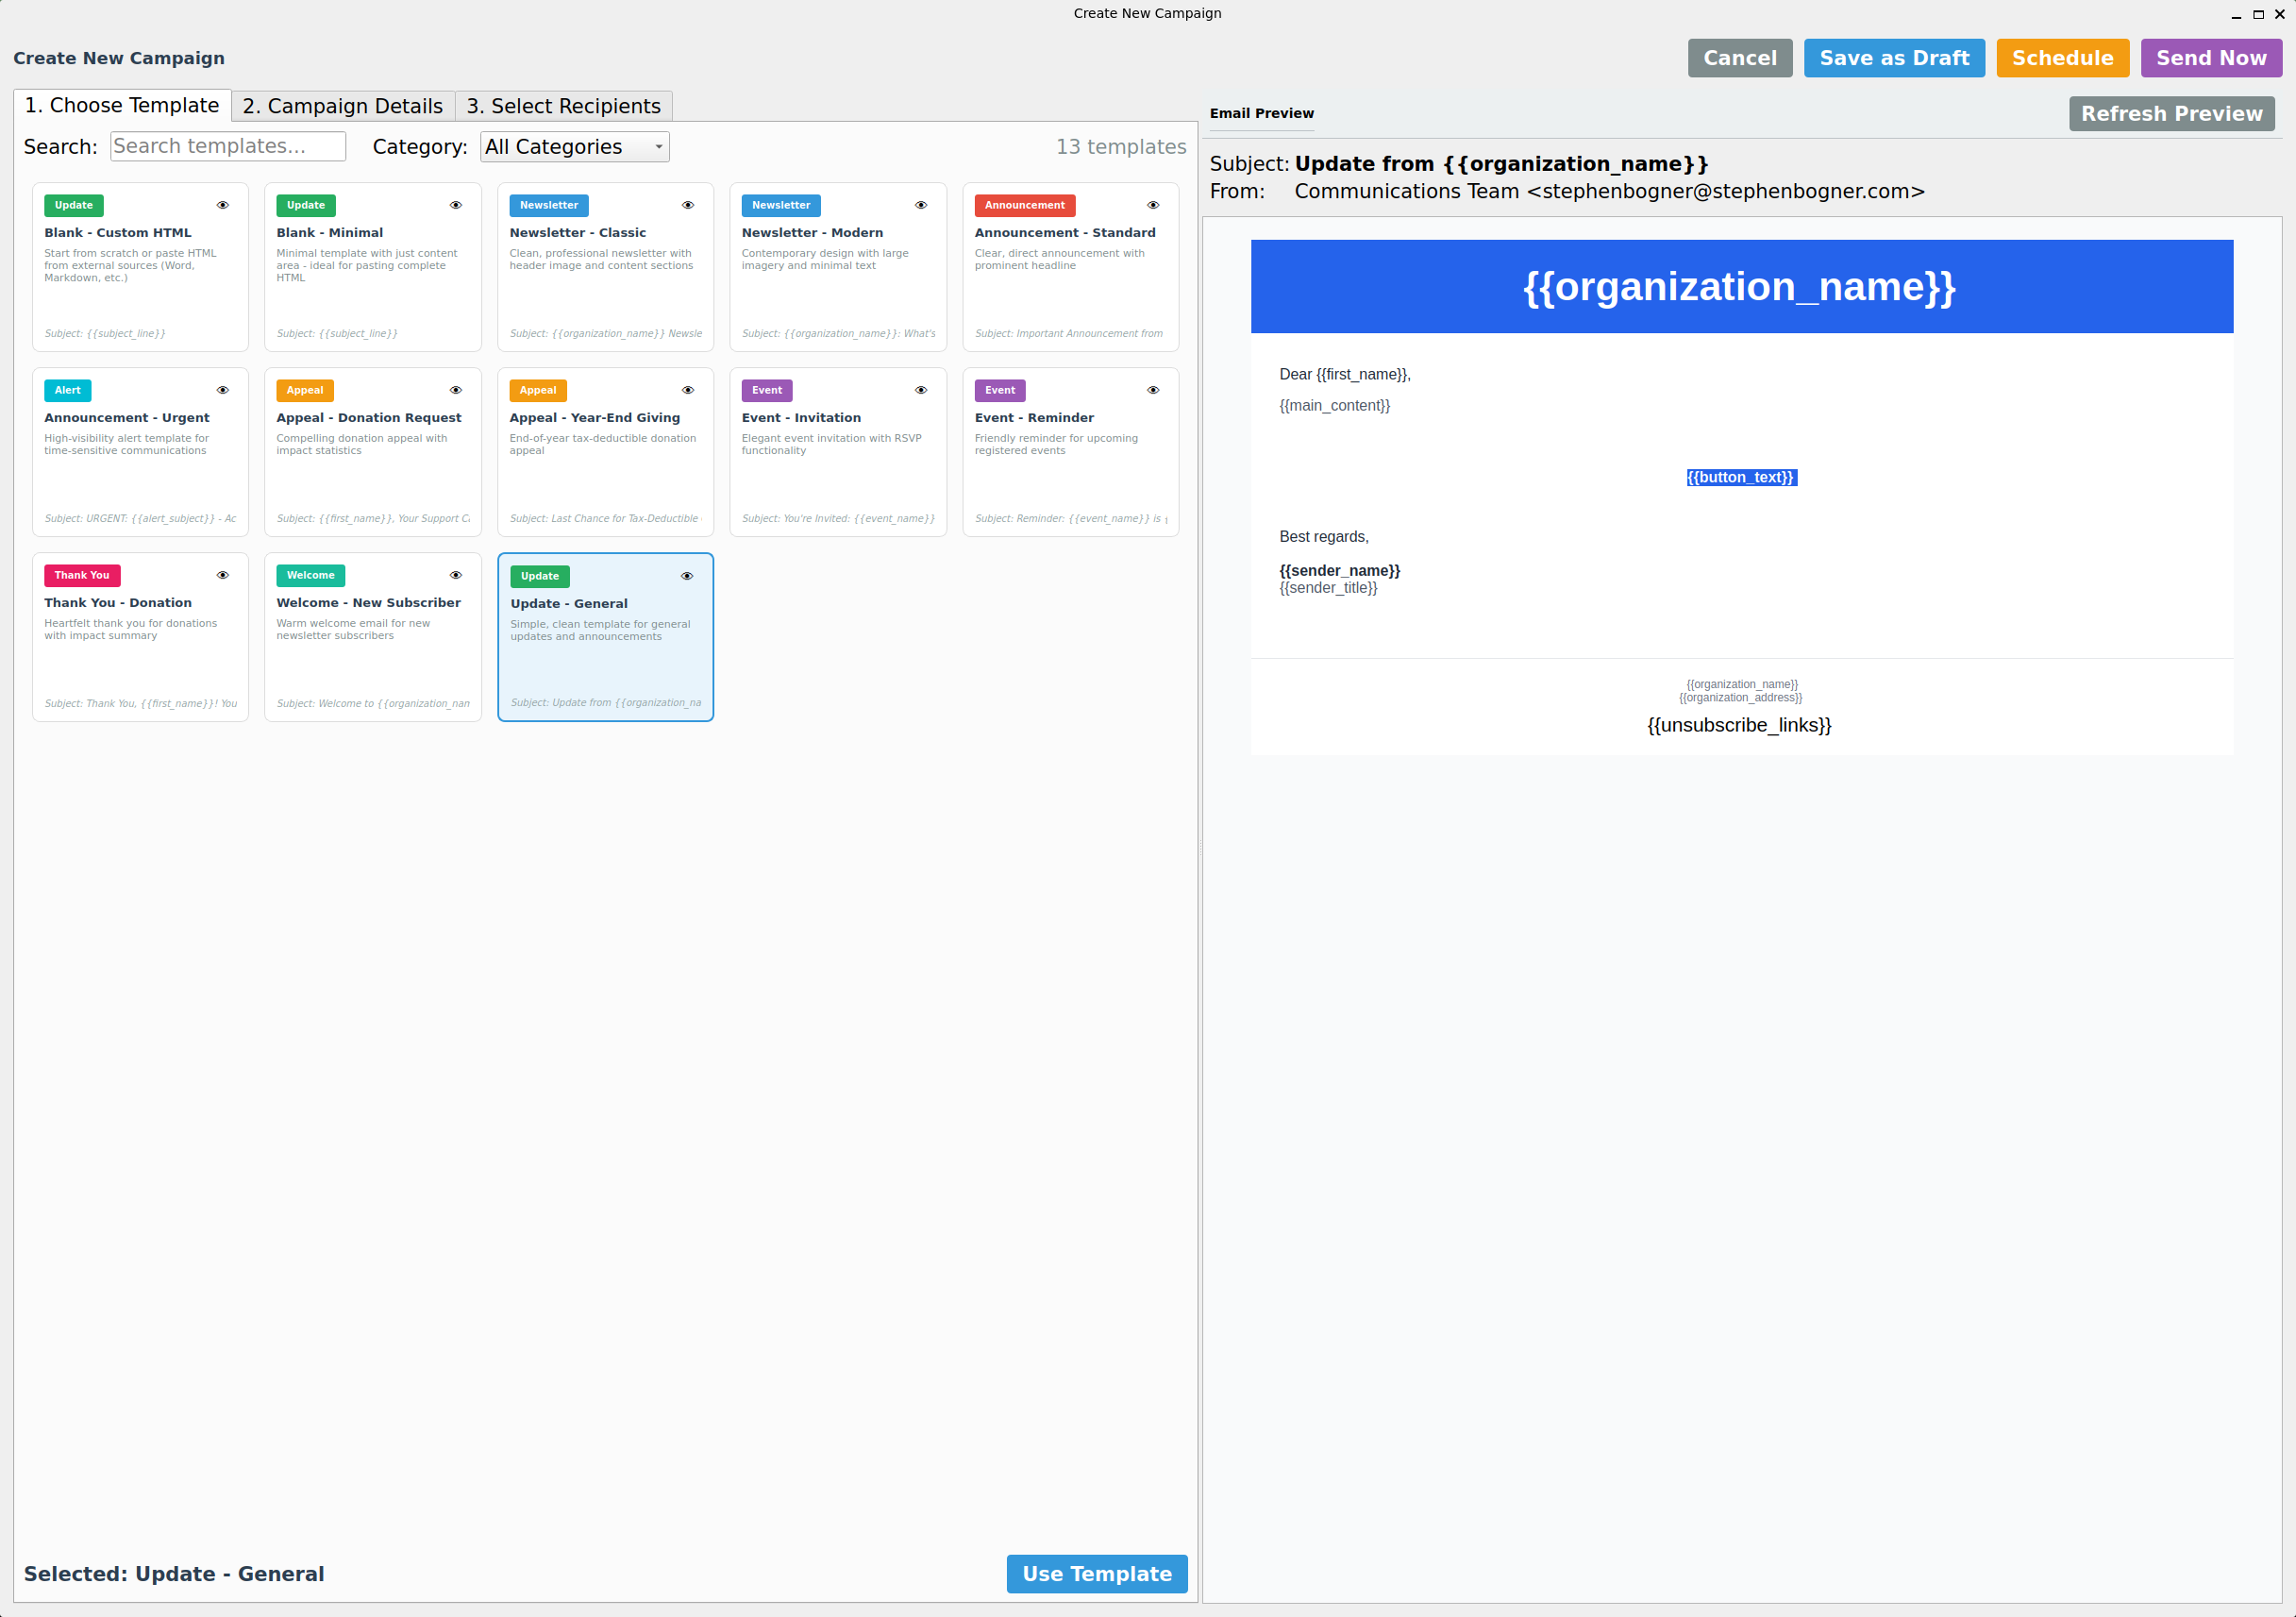The width and height of the screenshot is (2296, 1617).
Task: Click the preview eye icon on Welcome - New Subscriber
Action: tap(455, 575)
